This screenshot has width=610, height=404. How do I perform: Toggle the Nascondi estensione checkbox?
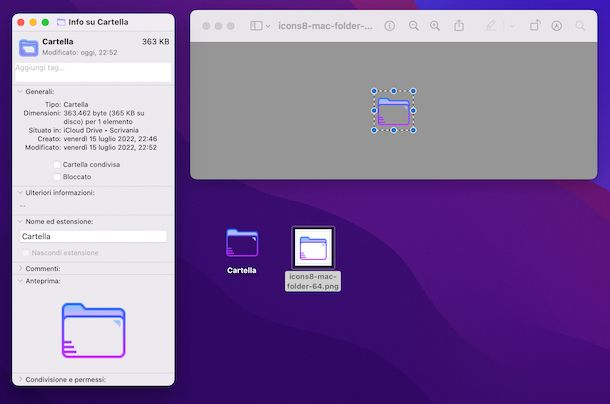tap(26, 253)
